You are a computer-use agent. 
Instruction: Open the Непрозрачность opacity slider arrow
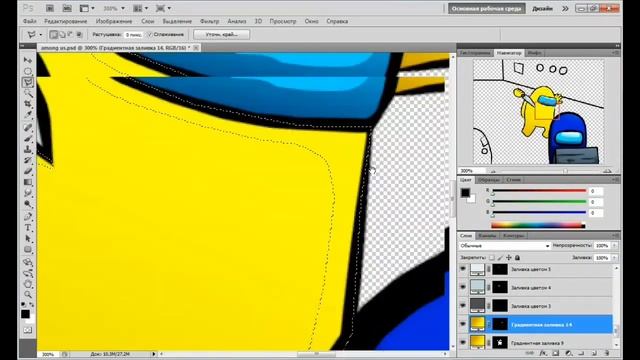[x=614, y=246]
